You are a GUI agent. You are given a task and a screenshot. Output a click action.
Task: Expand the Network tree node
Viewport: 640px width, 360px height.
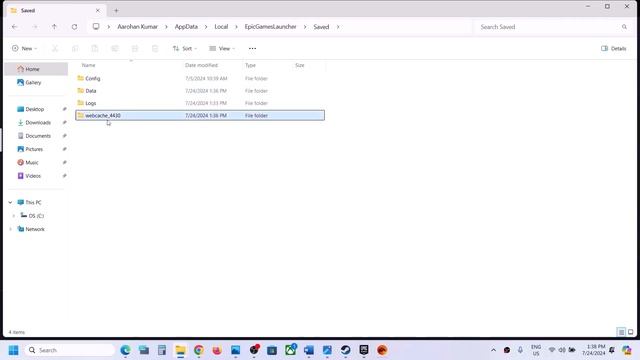pyautogui.click(x=10, y=229)
